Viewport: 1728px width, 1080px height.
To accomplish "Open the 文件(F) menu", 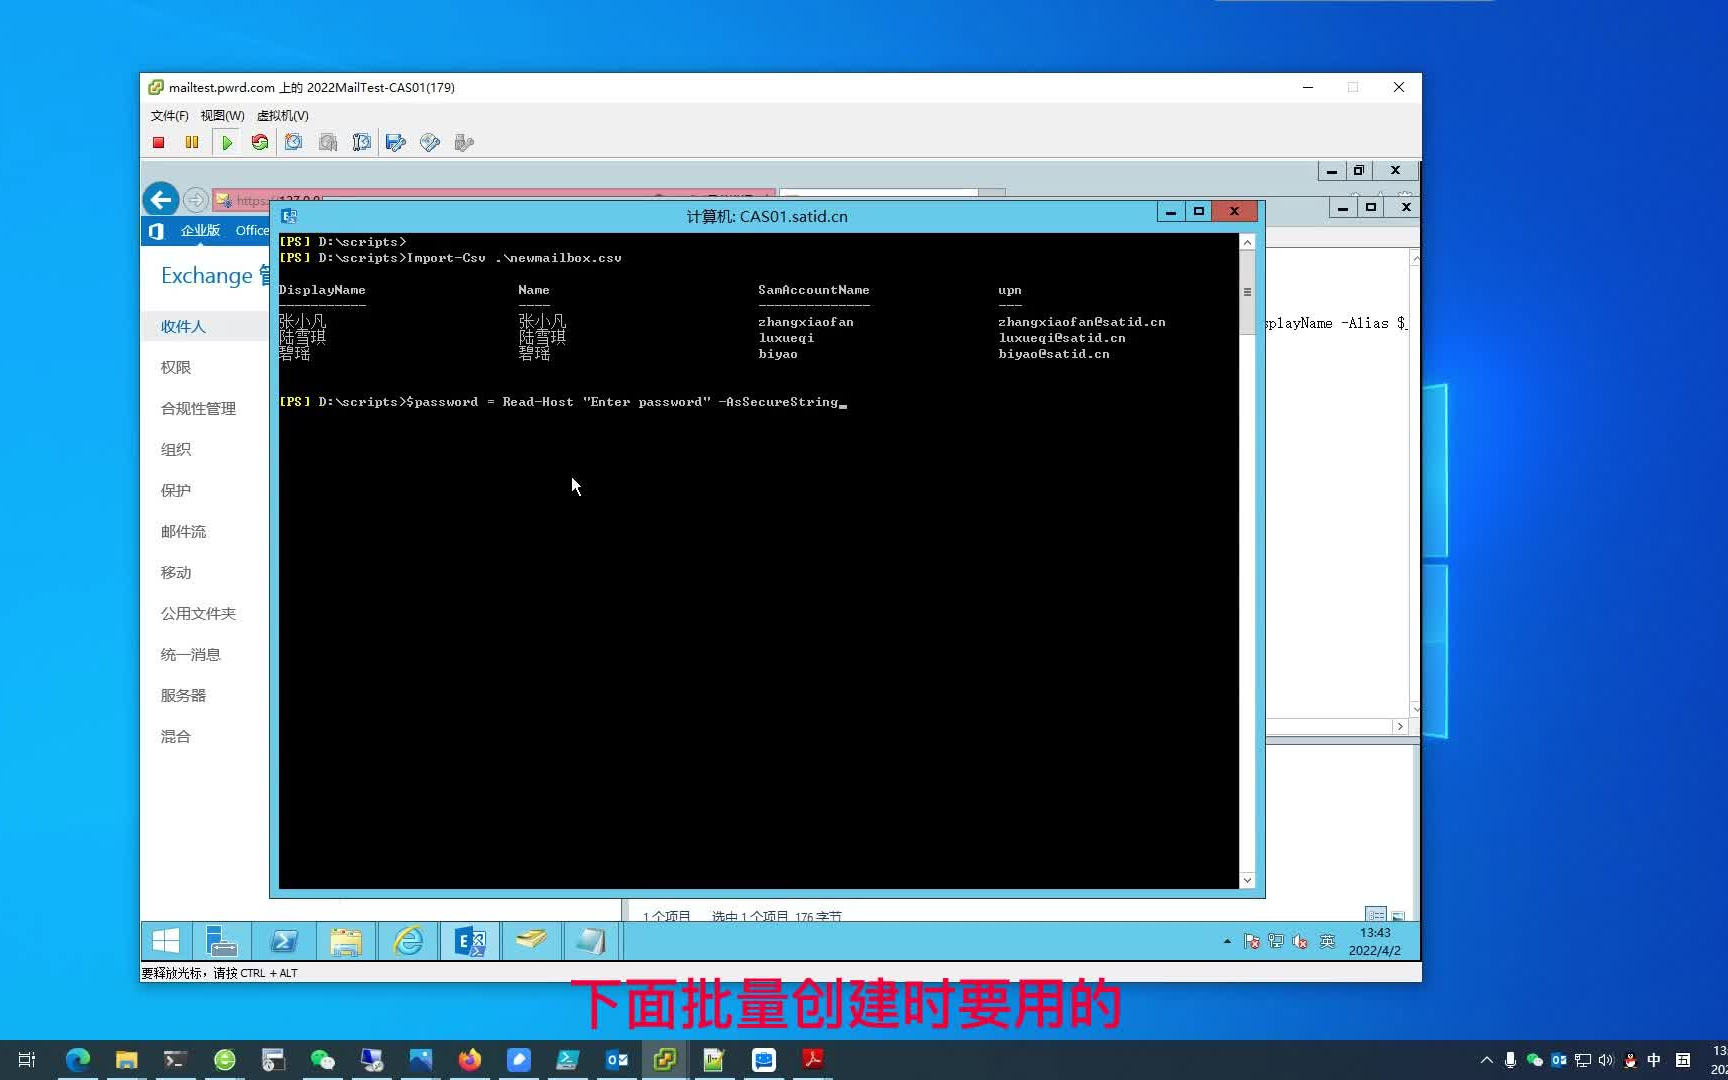I will tap(169, 116).
